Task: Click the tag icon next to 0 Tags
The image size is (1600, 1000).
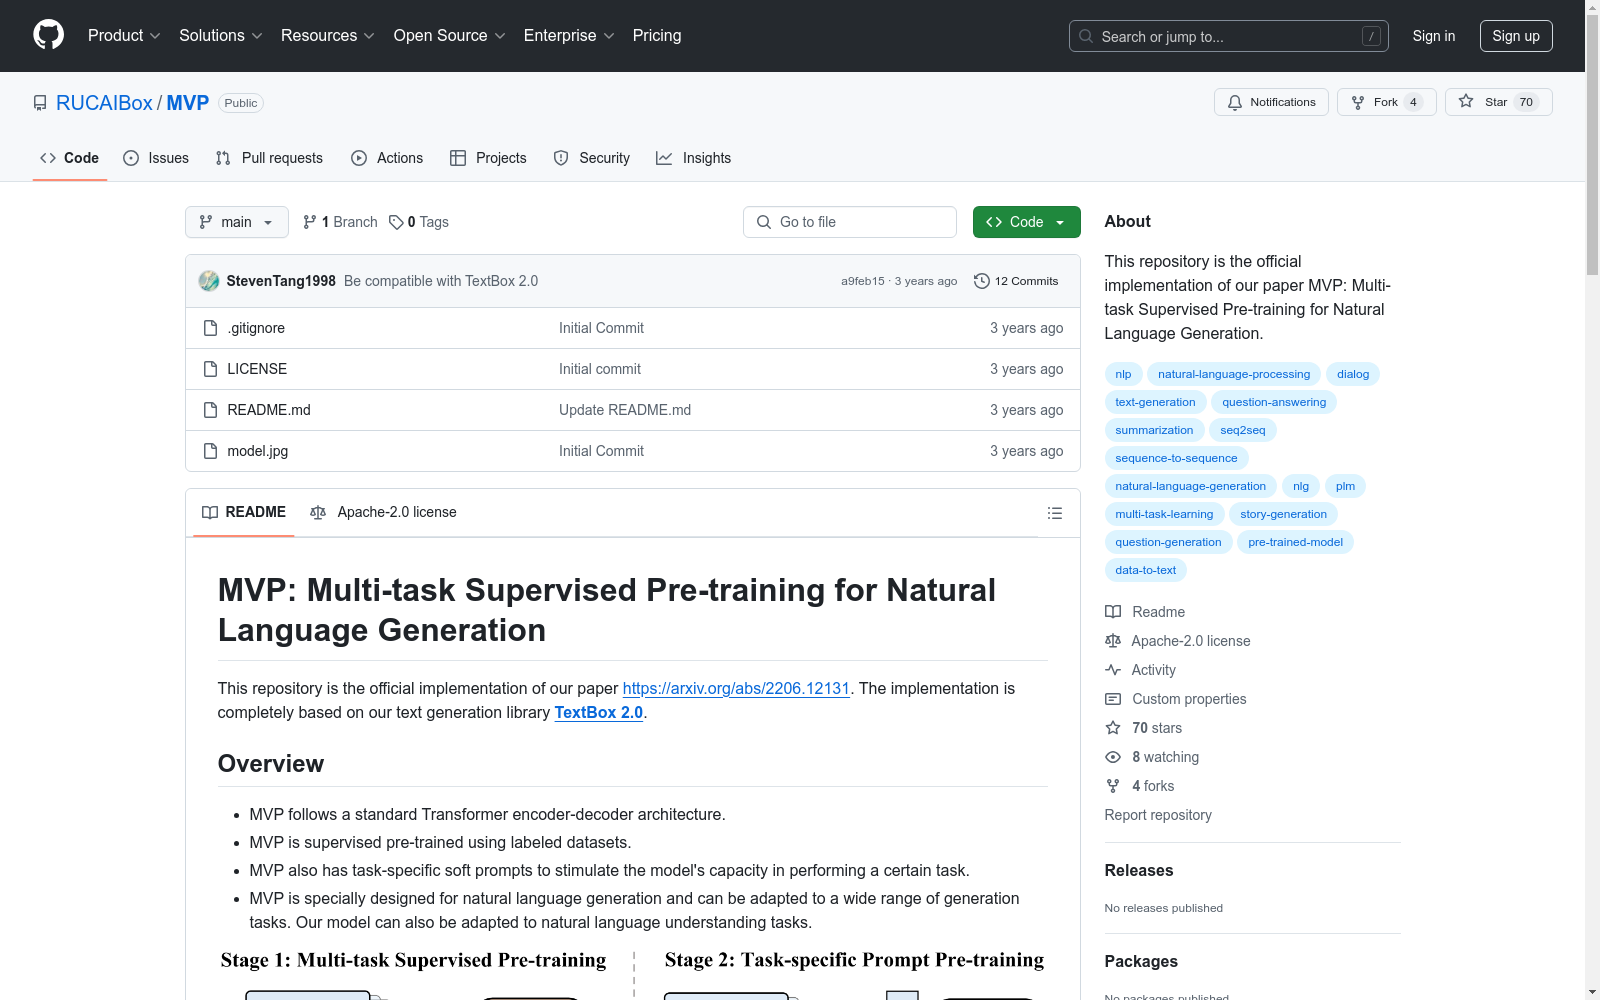Action: coord(396,222)
